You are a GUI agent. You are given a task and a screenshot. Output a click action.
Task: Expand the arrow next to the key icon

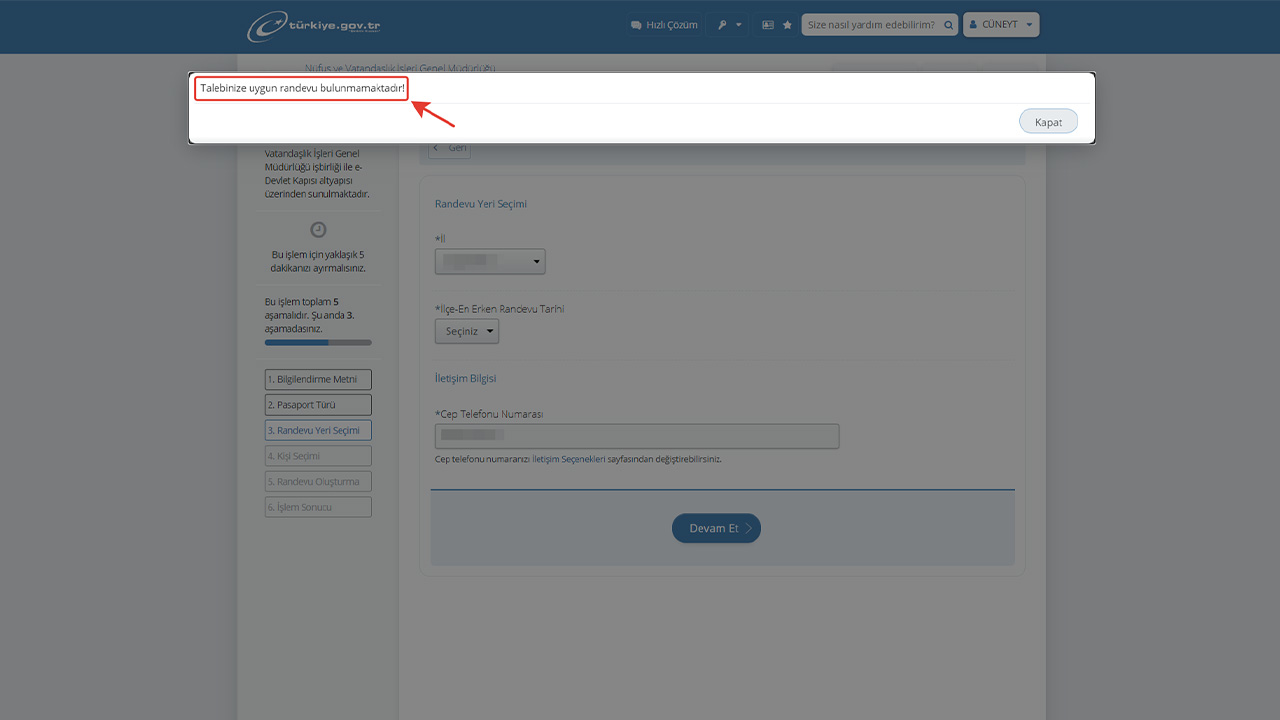click(739, 25)
